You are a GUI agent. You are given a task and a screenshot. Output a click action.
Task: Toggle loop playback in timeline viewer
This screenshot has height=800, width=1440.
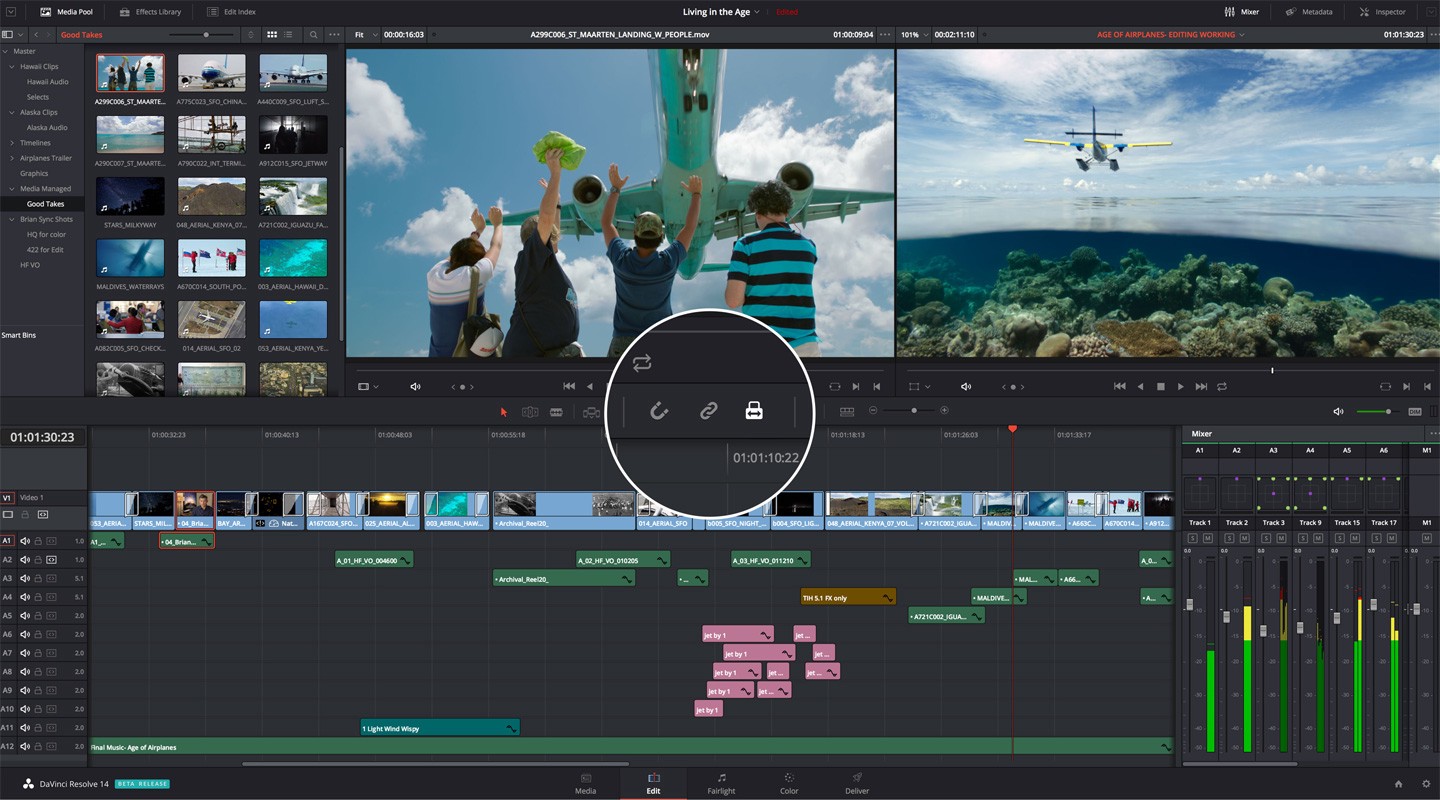pos(1222,387)
